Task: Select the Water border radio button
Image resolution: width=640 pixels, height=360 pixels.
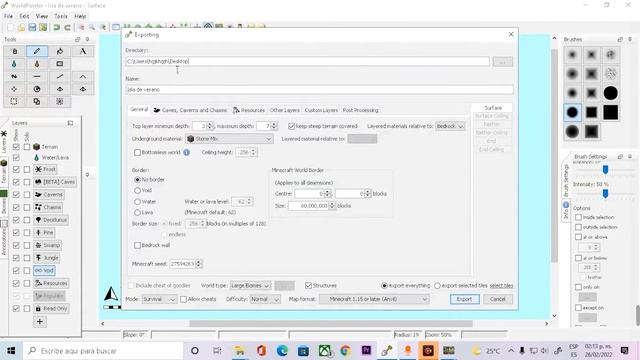Action: [138, 202]
